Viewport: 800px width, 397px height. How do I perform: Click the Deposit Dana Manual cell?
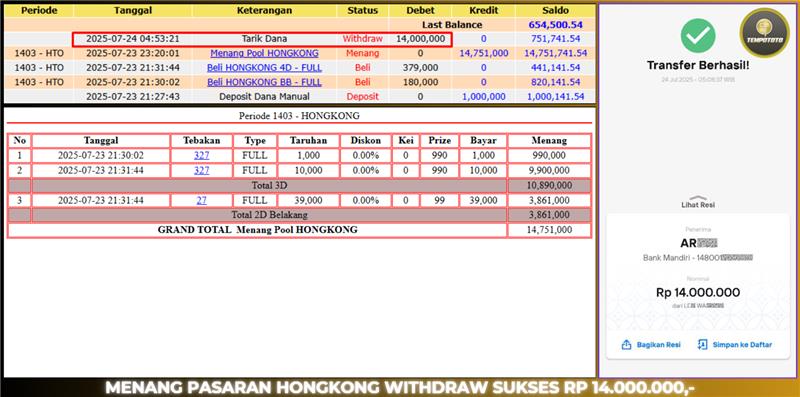(x=264, y=96)
